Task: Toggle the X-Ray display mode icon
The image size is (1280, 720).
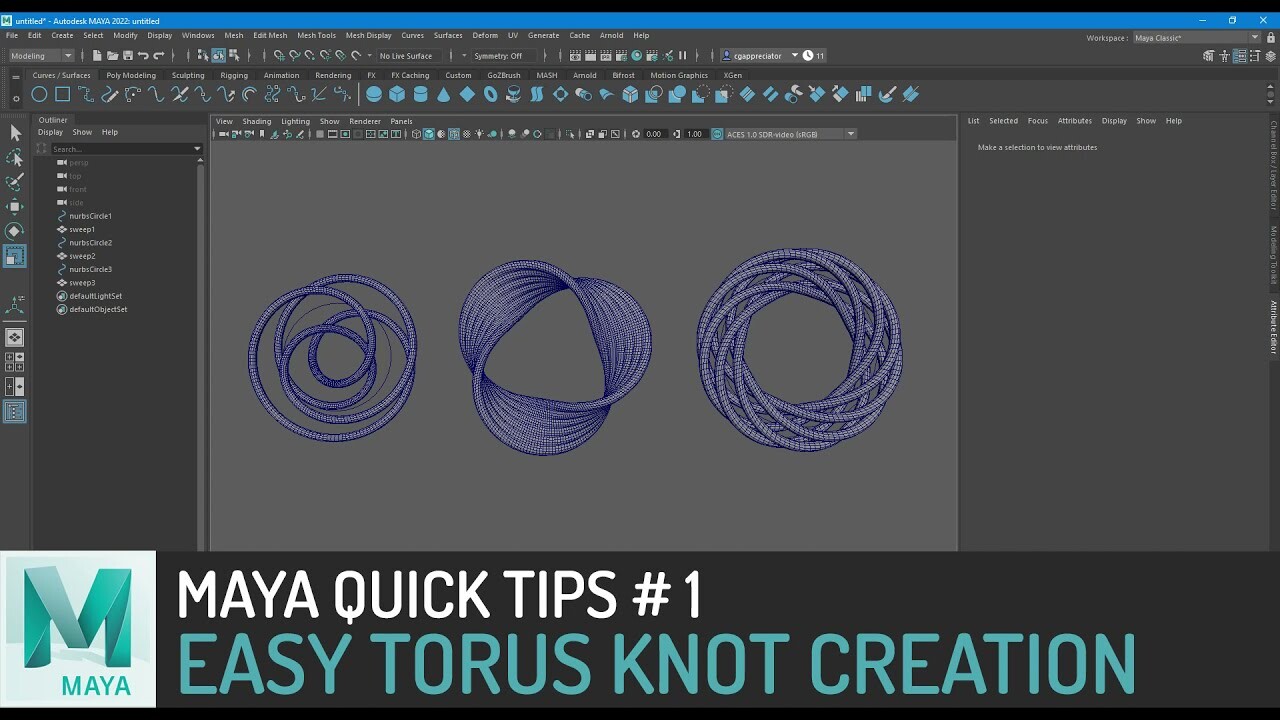Action: pos(467,133)
